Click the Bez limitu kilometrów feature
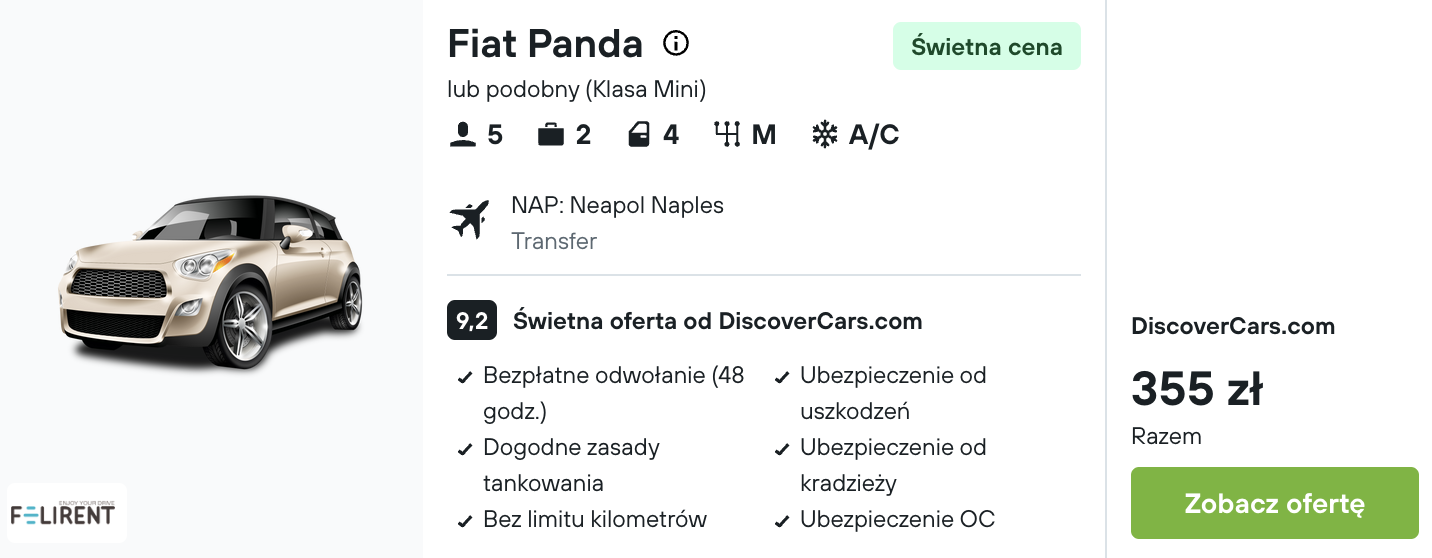The image size is (1432, 558). pyautogui.click(x=594, y=519)
